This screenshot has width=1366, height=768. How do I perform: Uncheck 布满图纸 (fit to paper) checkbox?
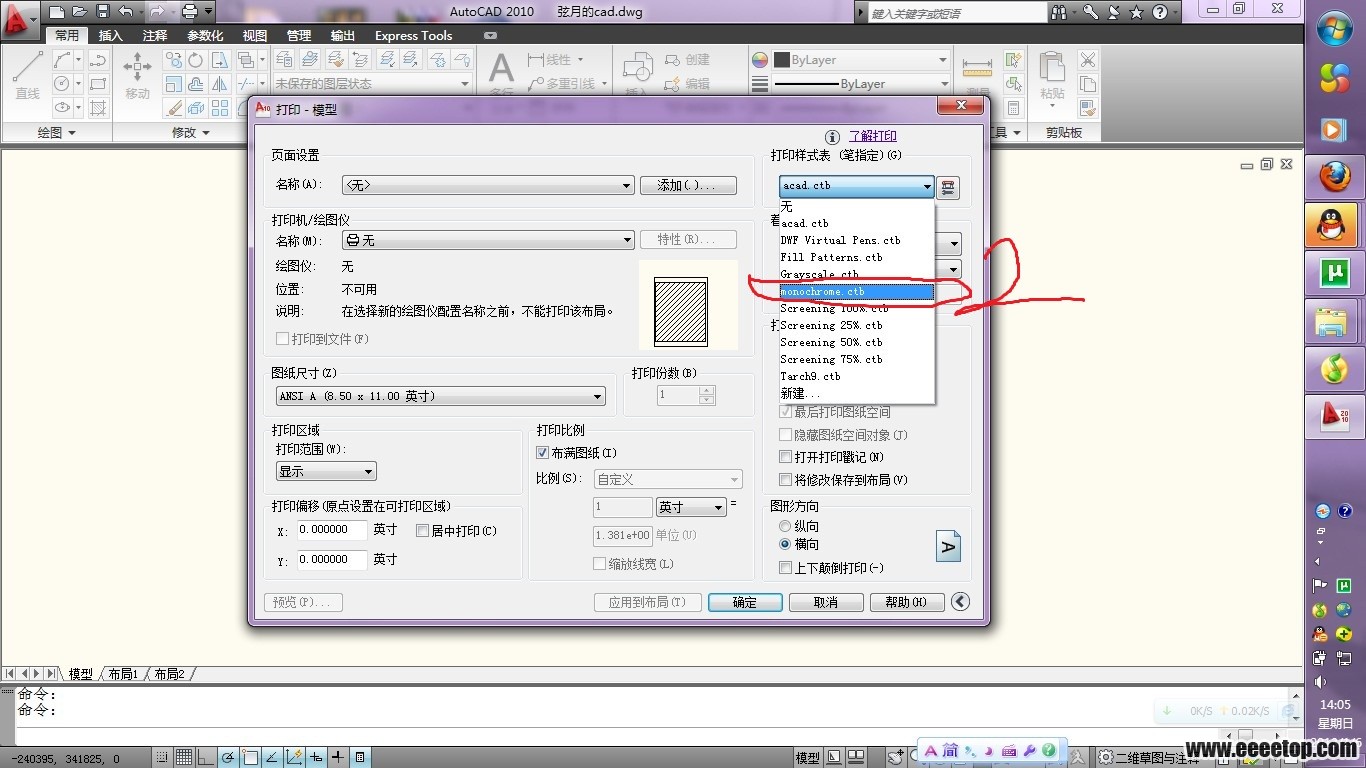point(543,453)
